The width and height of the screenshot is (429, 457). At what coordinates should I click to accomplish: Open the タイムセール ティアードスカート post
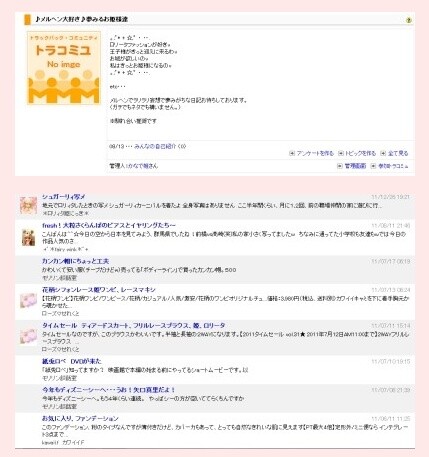point(134,325)
